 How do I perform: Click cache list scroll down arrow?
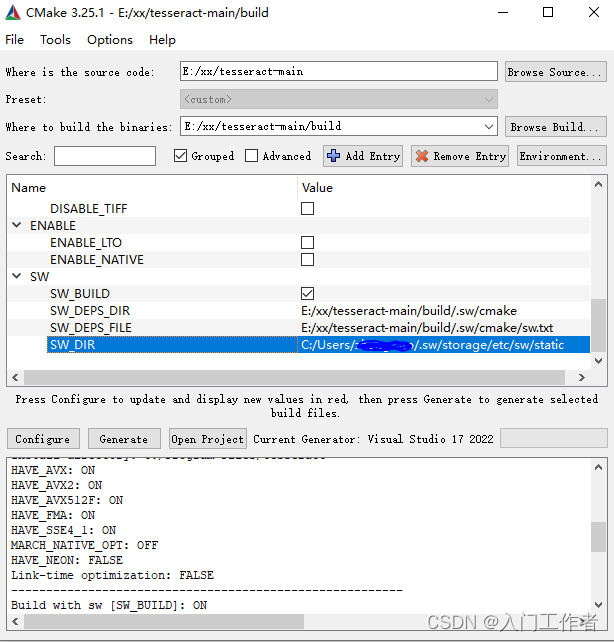coord(598,361)
